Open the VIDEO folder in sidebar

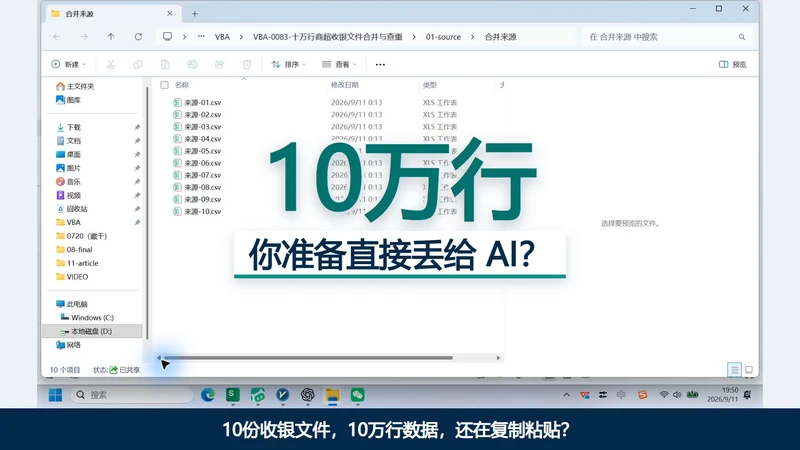[72, 277]
